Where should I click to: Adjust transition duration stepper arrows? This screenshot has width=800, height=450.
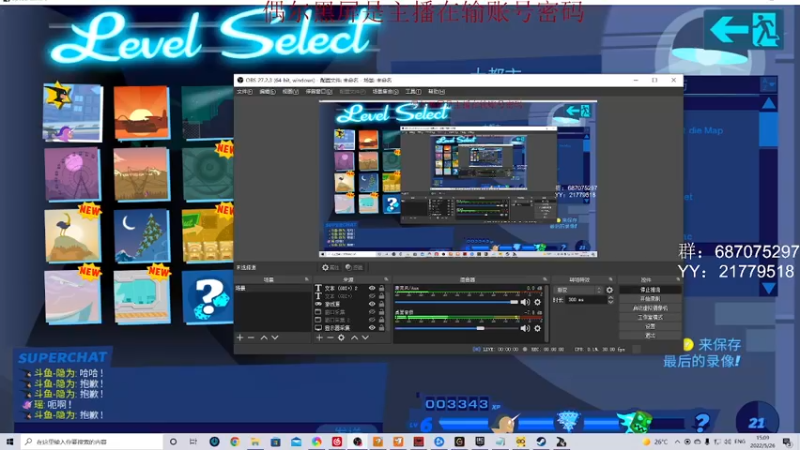click(611, 300)
